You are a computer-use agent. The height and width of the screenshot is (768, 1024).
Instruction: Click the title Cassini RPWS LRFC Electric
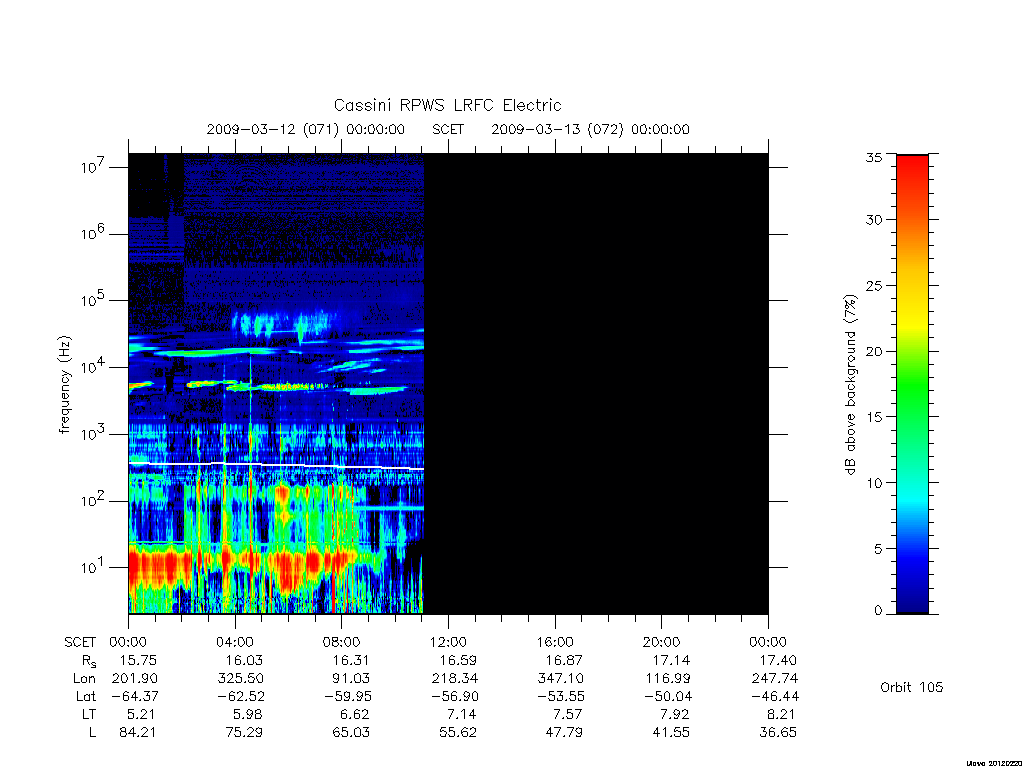click(447, 105)
